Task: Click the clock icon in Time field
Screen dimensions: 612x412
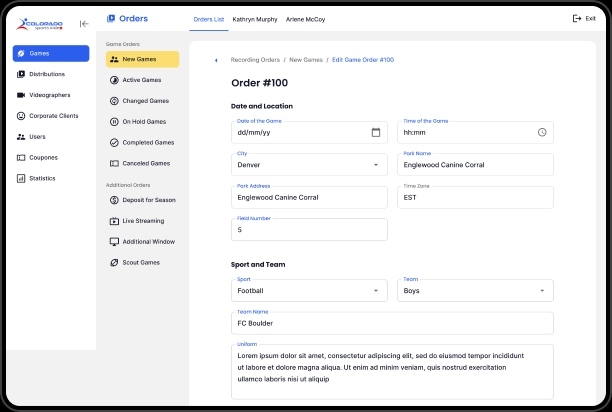Action: coord(541,132)
